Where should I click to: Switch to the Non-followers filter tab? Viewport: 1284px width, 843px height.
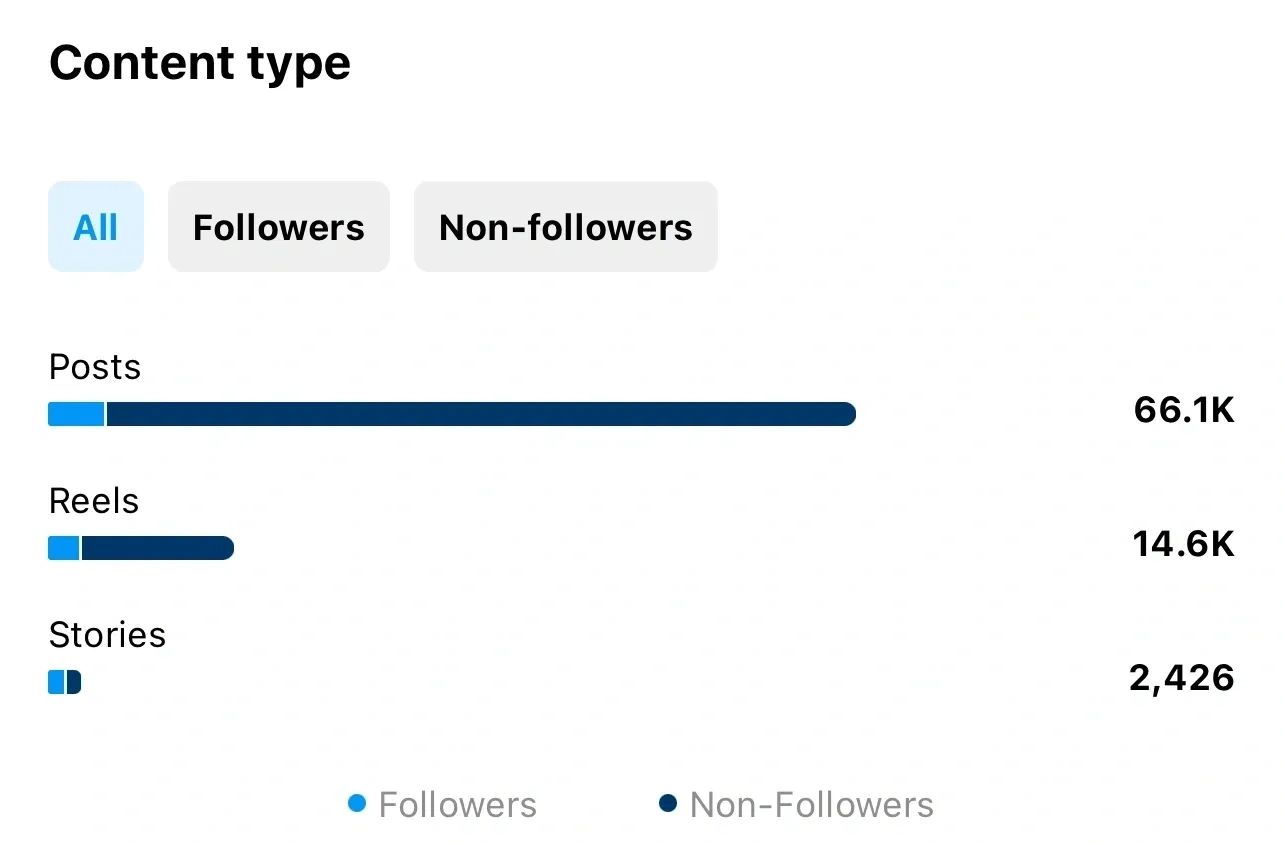click(x=566, y=227)
